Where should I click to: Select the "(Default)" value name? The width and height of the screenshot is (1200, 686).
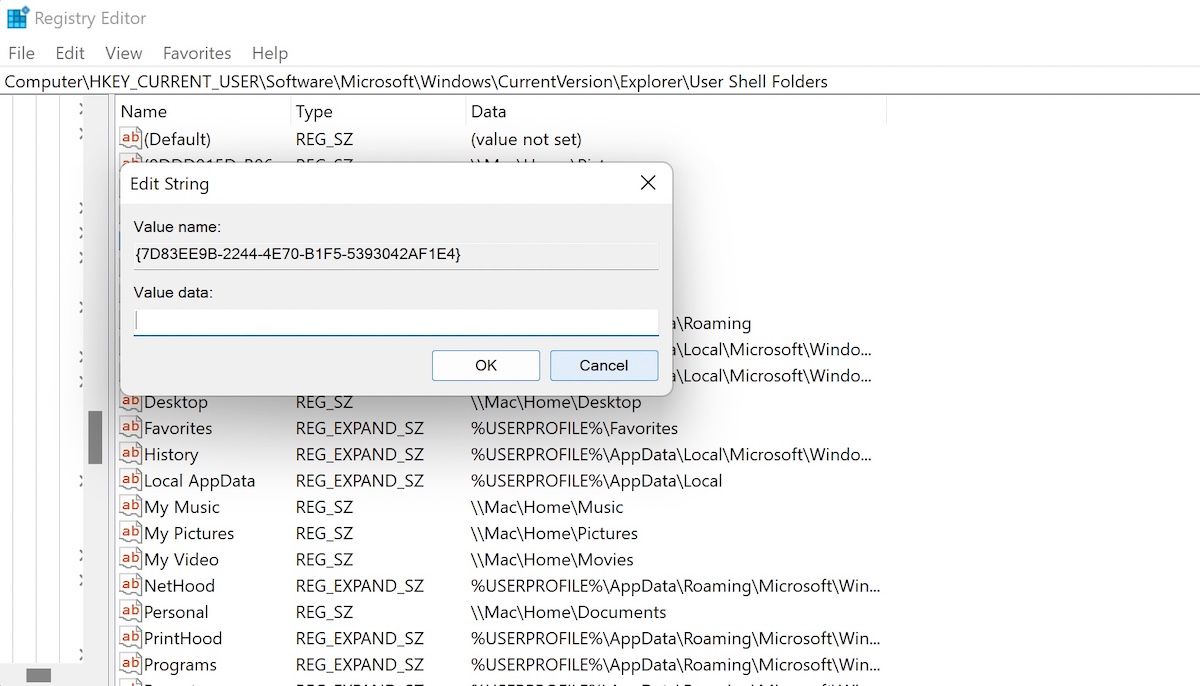pyautogui.click(x=177, y=139)
